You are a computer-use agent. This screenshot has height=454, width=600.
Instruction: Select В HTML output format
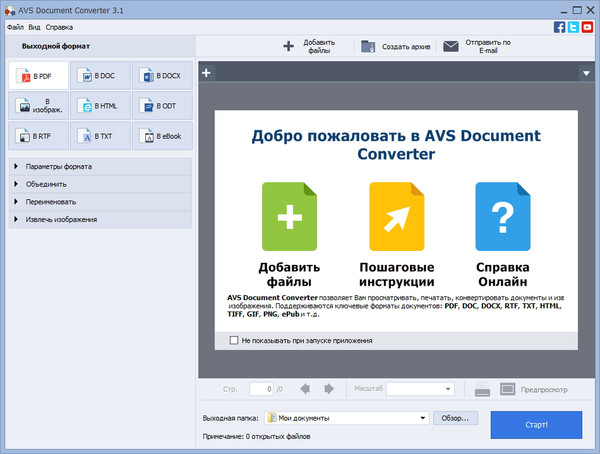(100, 106)
